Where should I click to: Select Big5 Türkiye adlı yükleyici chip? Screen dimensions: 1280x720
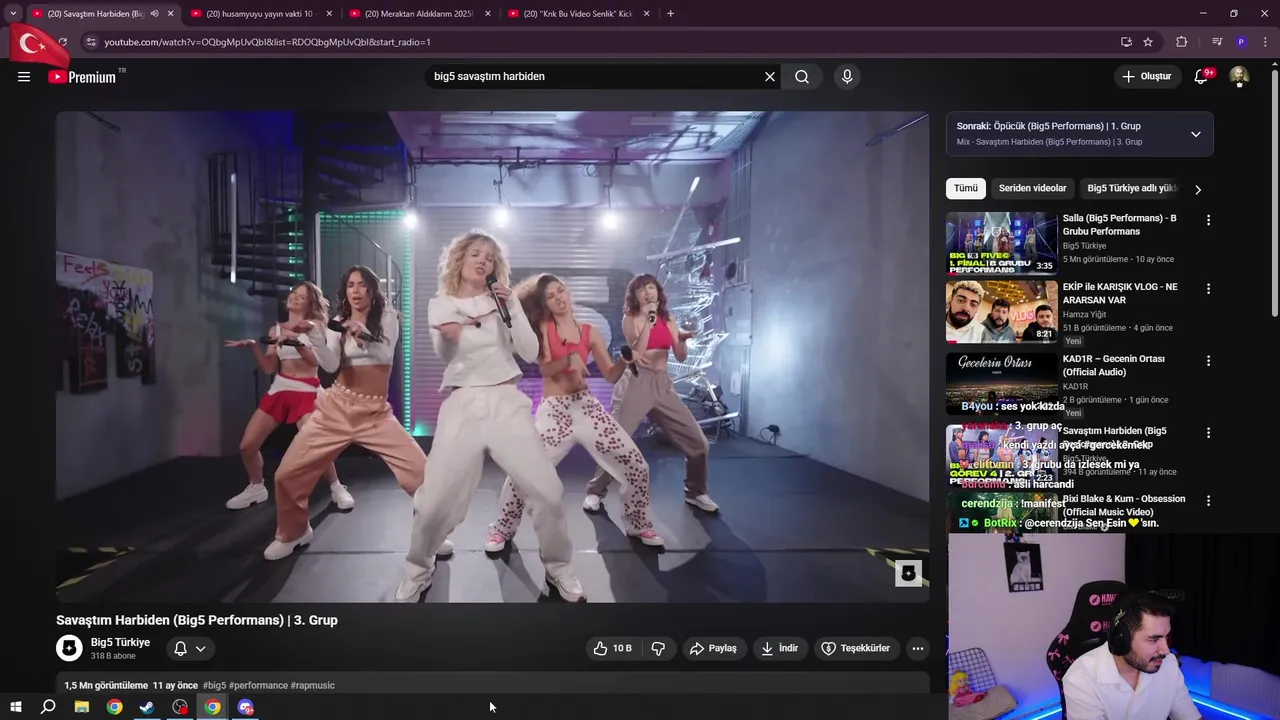pyautogui.click(x=1132, y=188)
